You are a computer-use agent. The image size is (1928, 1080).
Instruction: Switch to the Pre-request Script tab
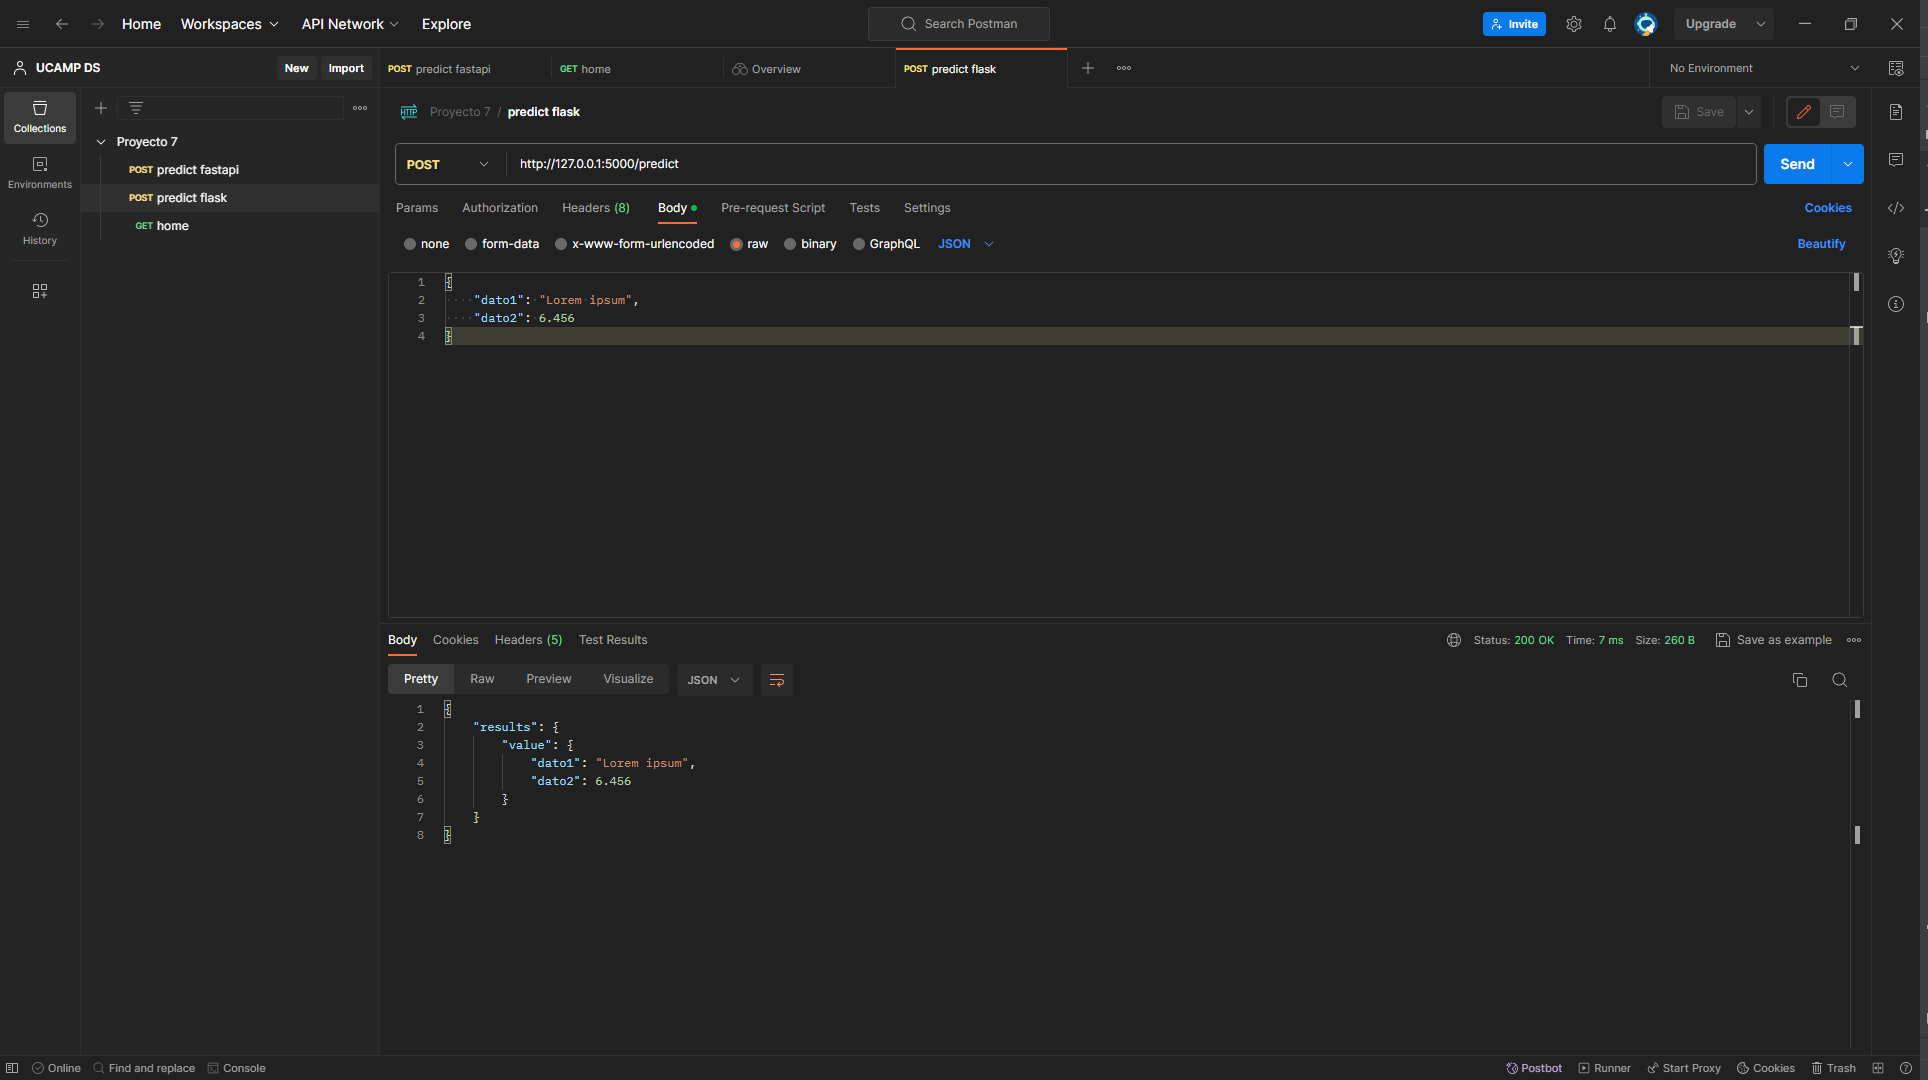(x=772, y=208)
